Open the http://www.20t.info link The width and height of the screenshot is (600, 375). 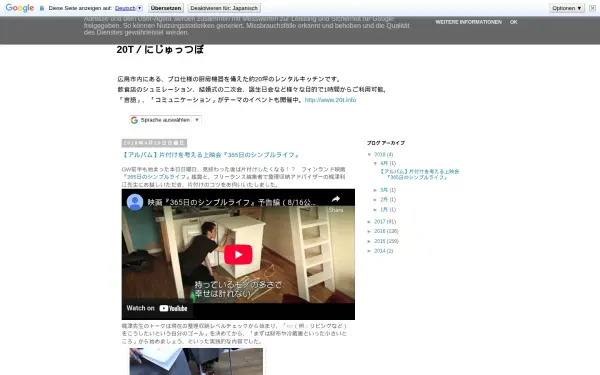tap(330, 100)
